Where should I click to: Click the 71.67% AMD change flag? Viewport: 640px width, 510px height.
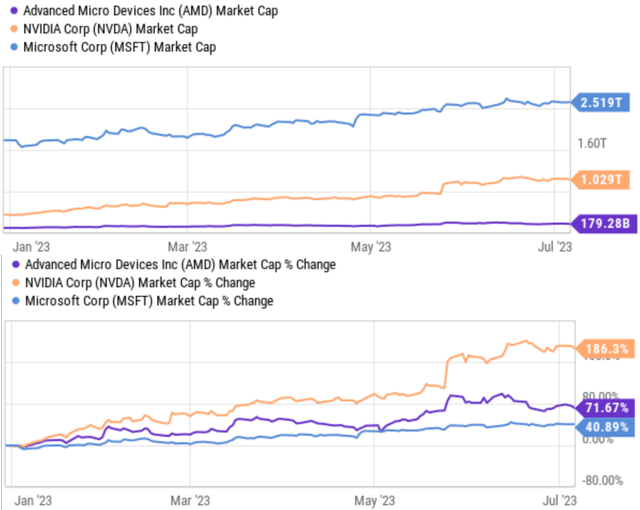tap(601, 409)
